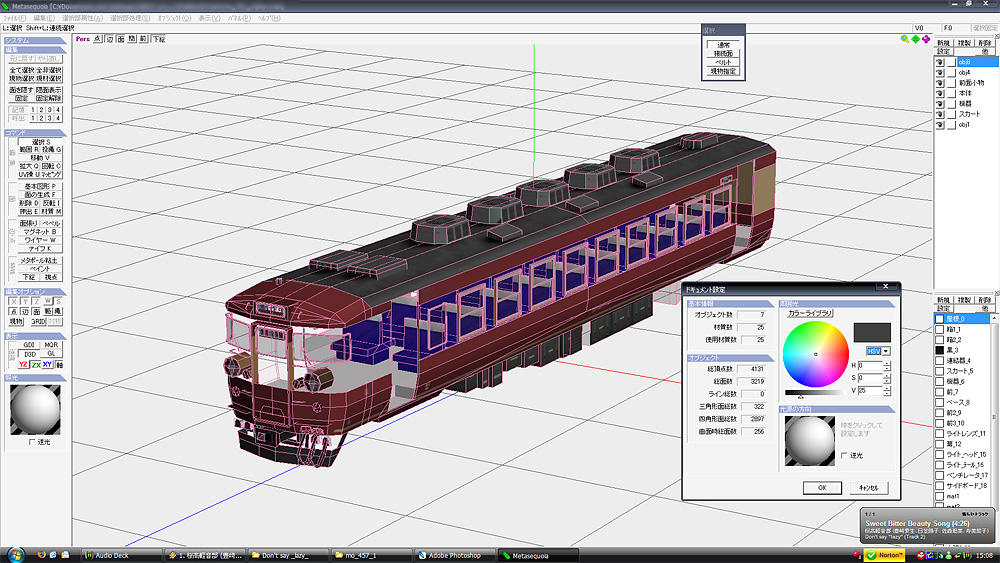Select the 移動 V move command
Image resolution: width=1000 pixels, height=563 pixels.
point(40,157)
